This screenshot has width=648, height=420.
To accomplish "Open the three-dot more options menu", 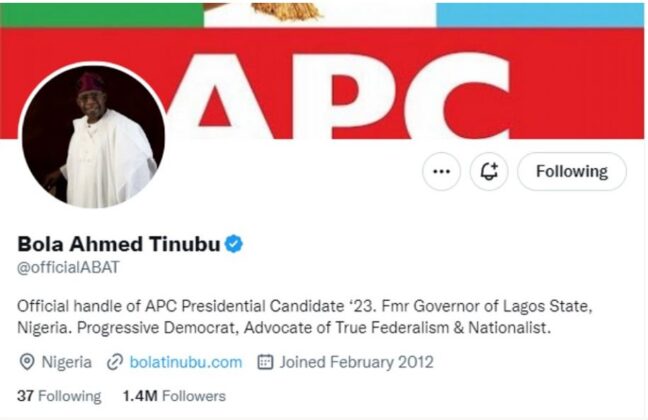I will 441,172.
